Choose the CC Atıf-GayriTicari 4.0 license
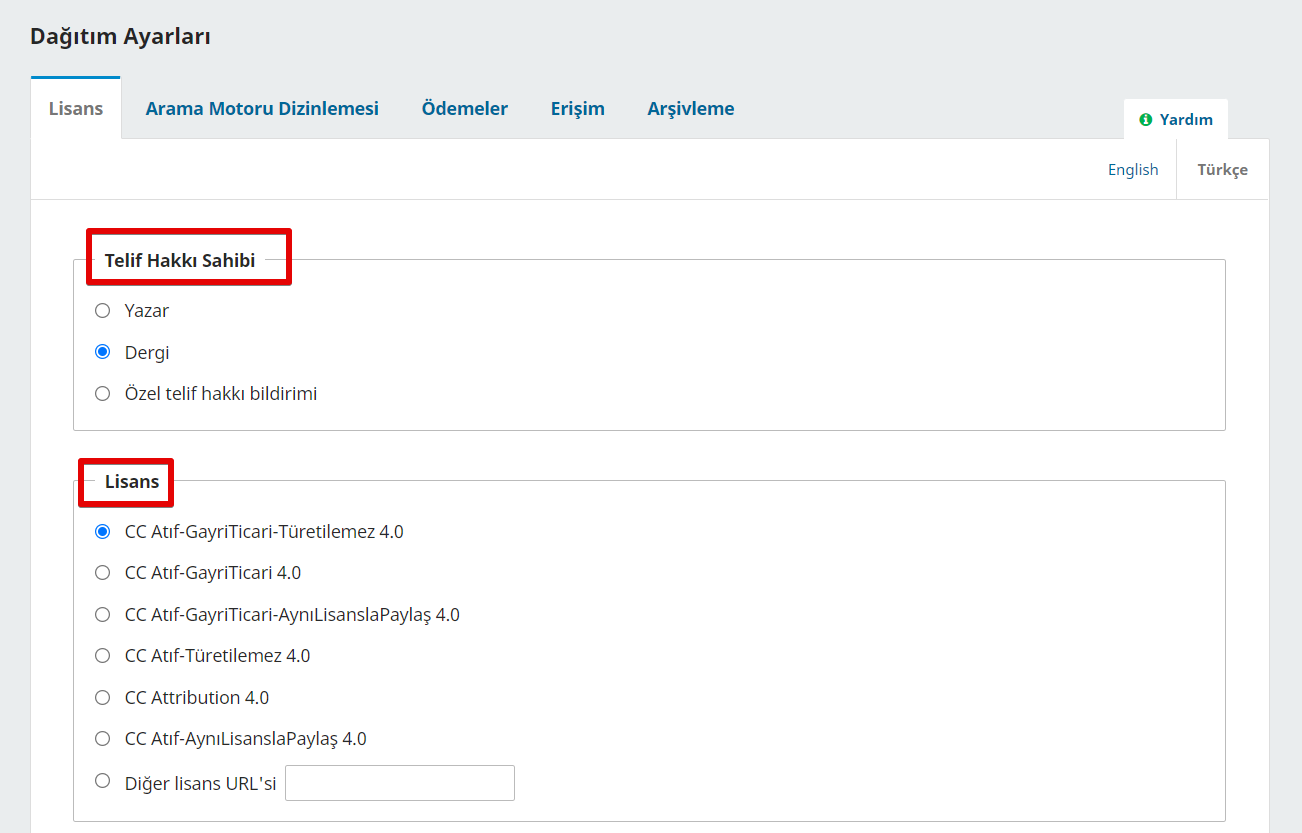Screen dimensions: 1302x833 102,573
